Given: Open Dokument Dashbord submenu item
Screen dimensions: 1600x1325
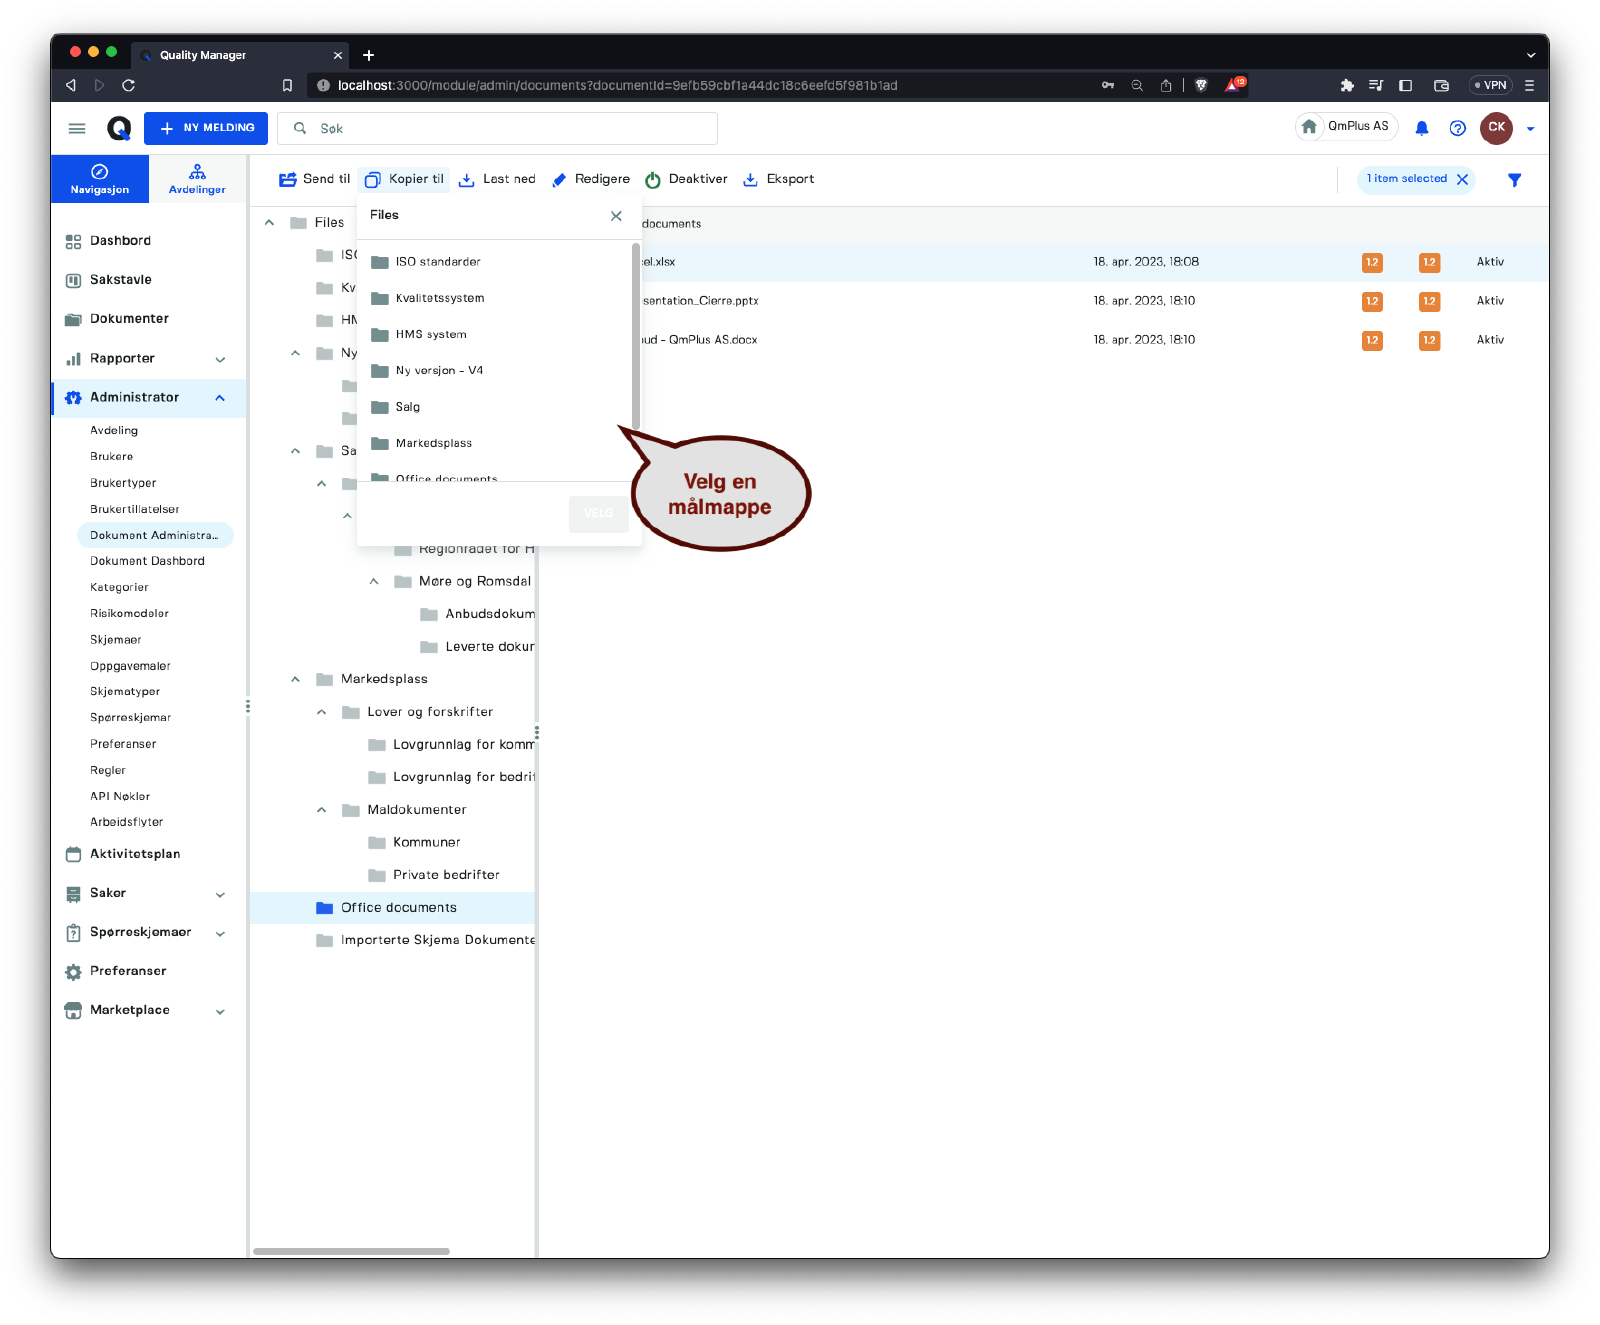Looking at the screenshot, I should (x=147, y=561).
